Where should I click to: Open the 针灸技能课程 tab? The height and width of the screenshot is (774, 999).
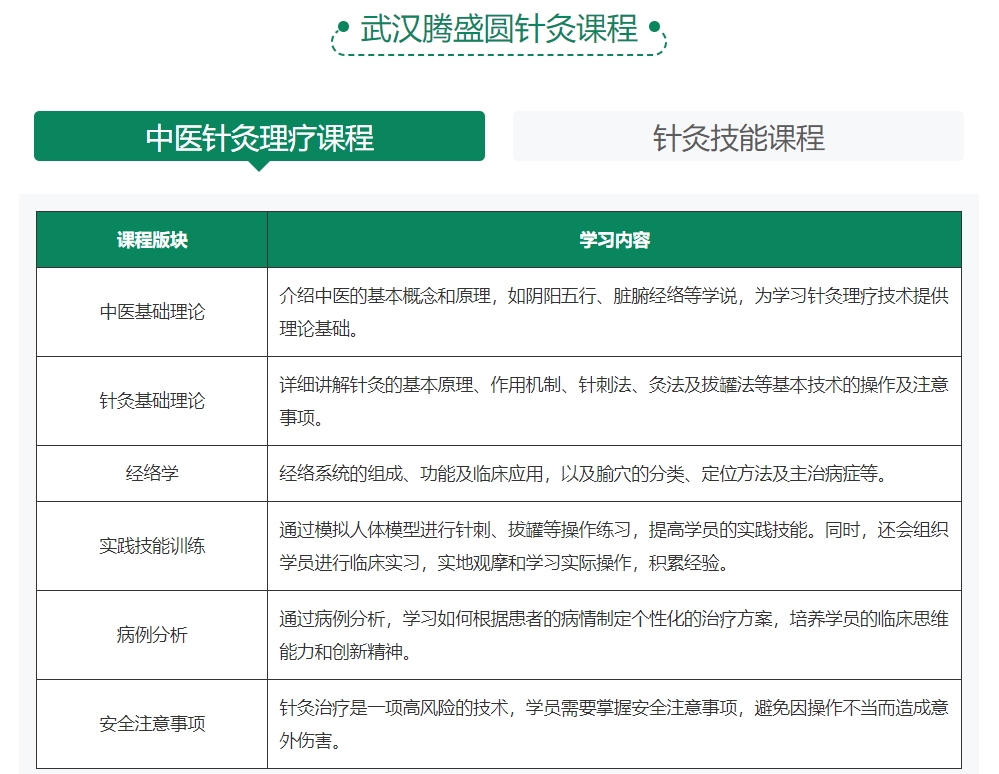738,136
